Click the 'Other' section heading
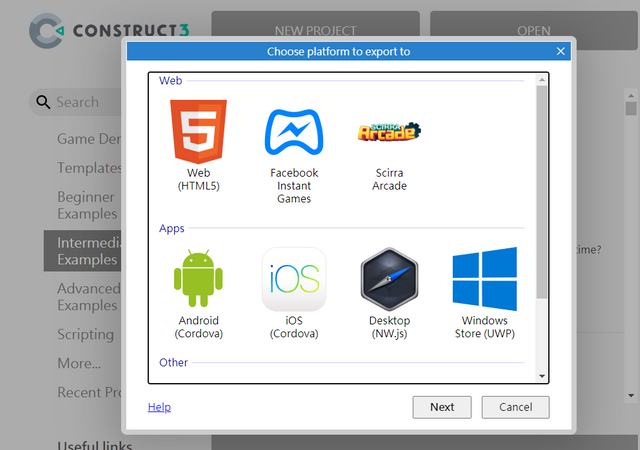Viewport: 640px width, 450px height. (173, 362)
